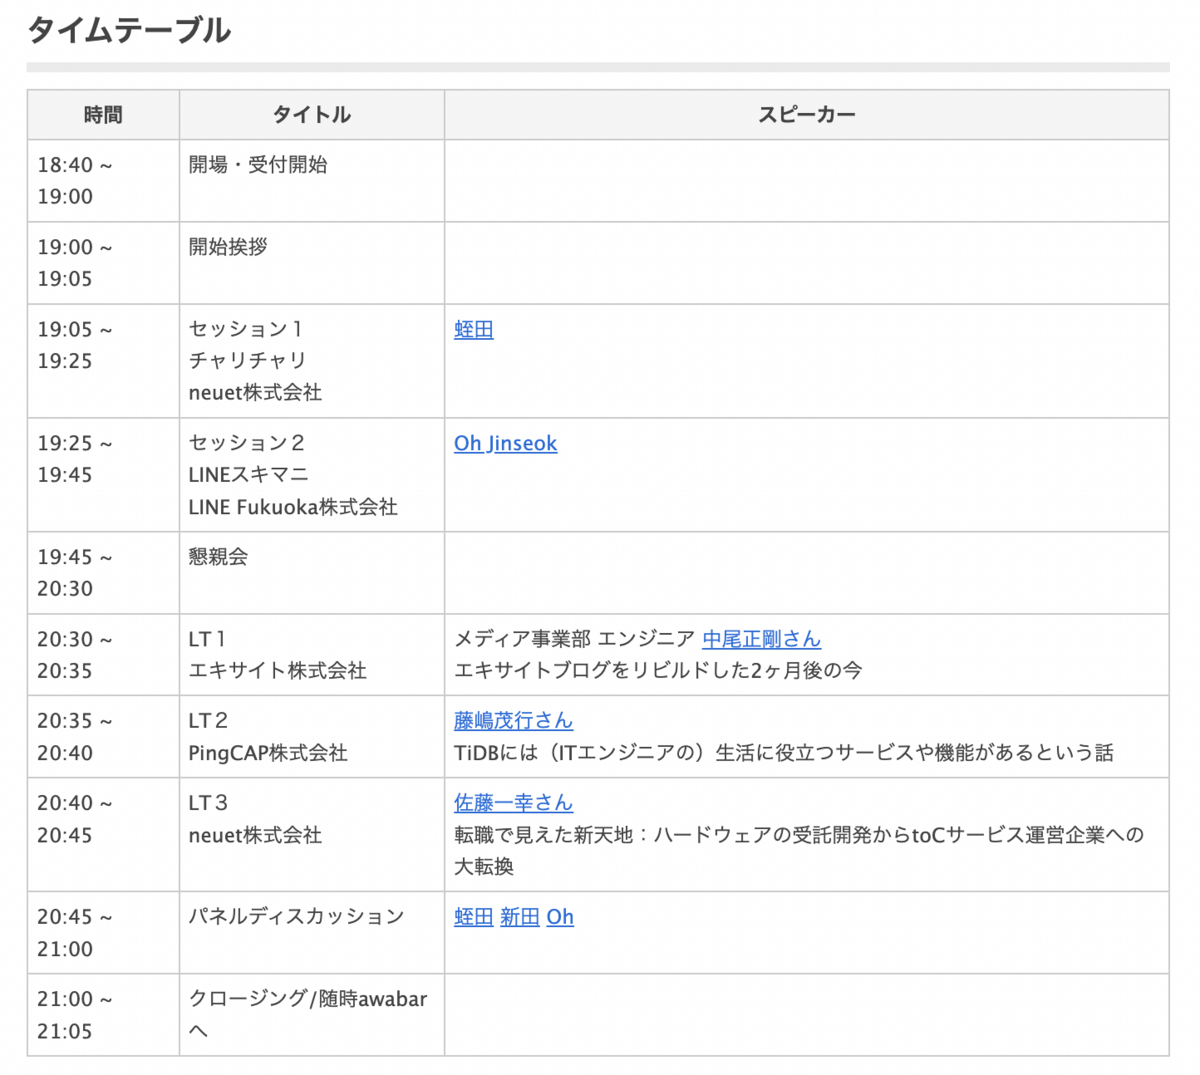Viewport: 1200px width, 1075px height.
Task: Select the チャリチャリ text
Action: [x=248, y=361]
